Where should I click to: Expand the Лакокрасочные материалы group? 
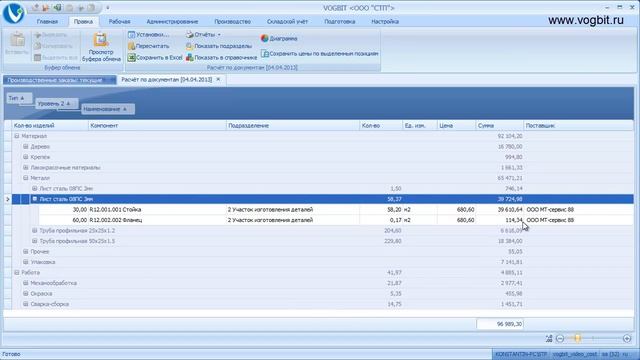tap(26, 168)
